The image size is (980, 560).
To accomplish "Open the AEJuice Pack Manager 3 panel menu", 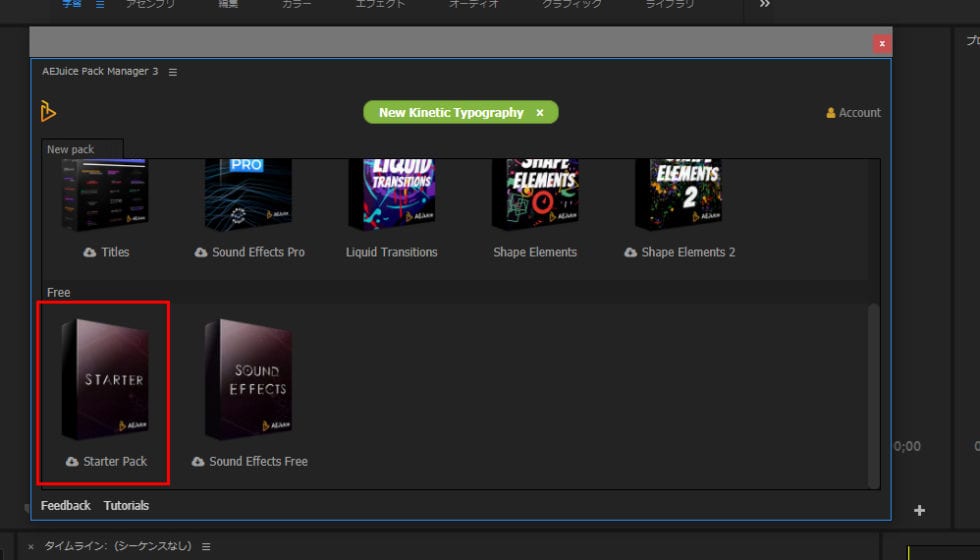I will tap(172, 72).
